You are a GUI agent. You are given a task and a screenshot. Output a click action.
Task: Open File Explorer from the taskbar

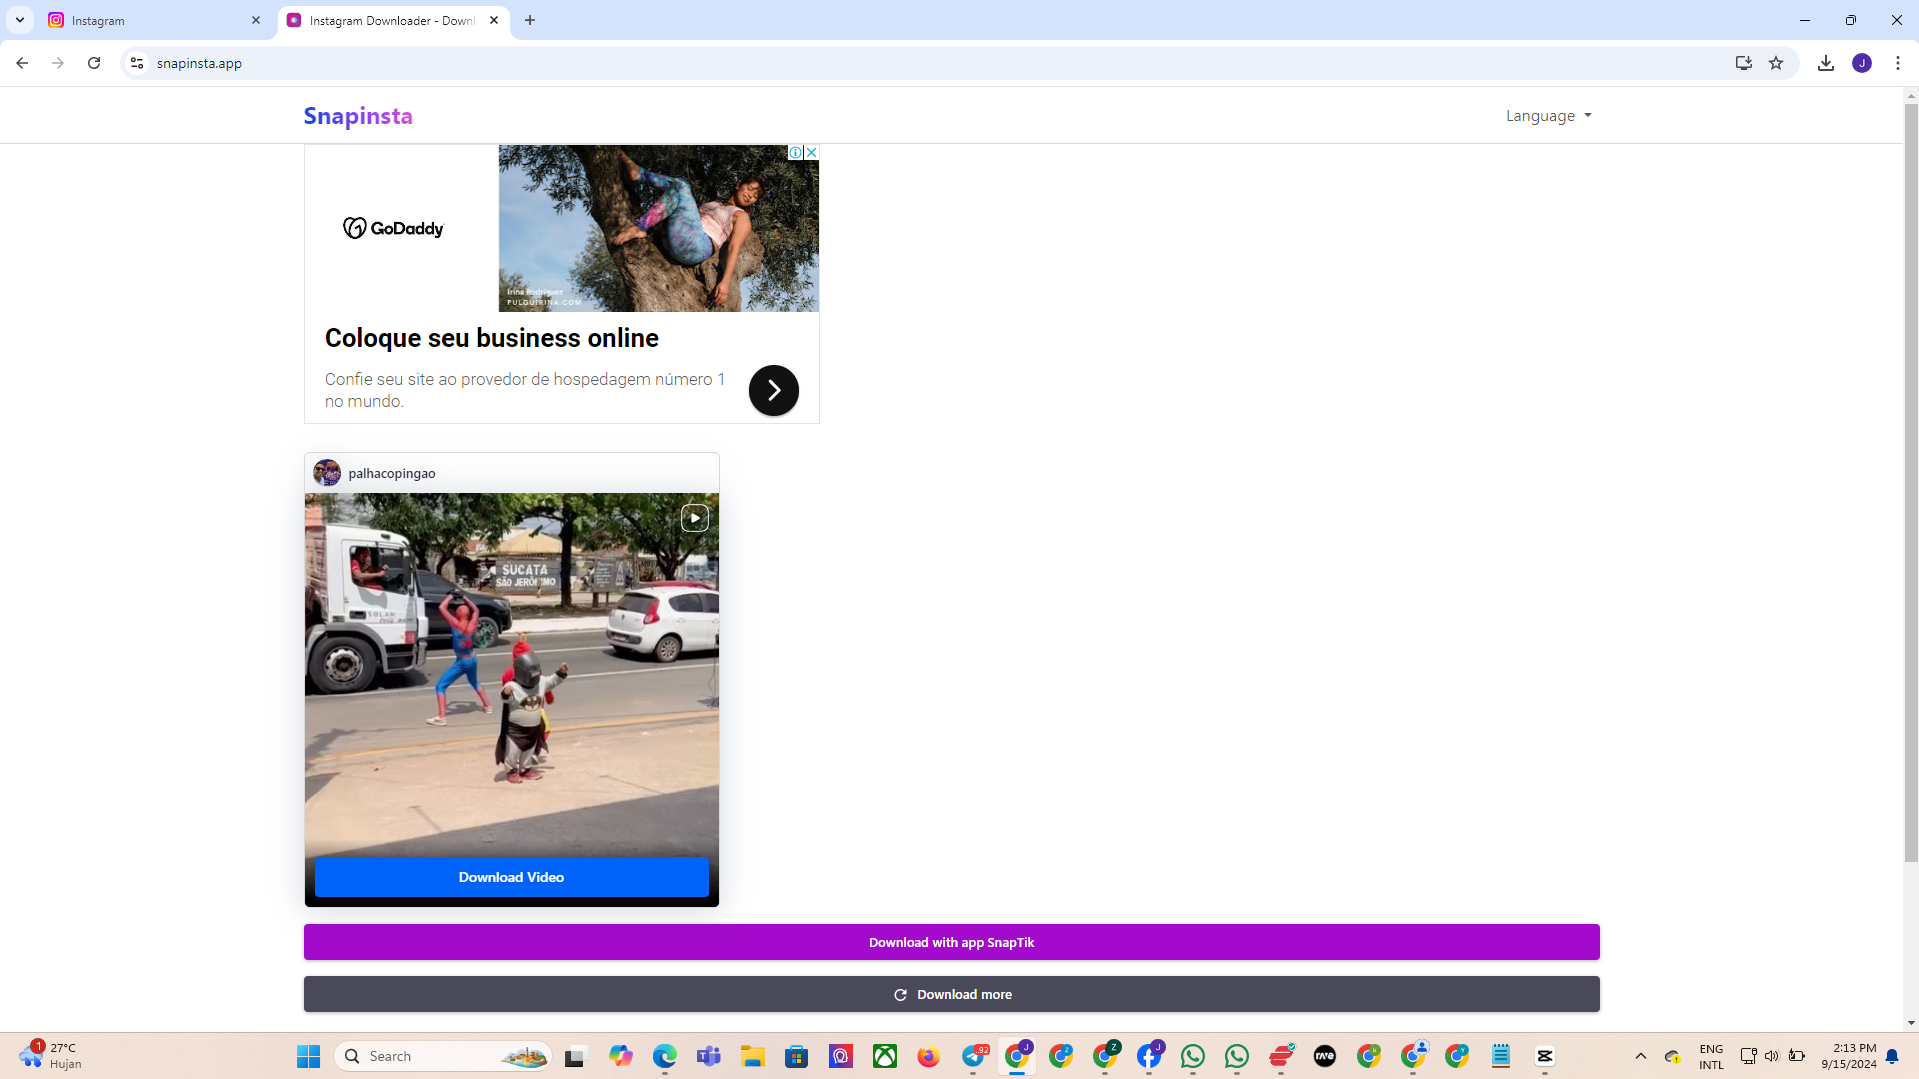pos(753,1056)
